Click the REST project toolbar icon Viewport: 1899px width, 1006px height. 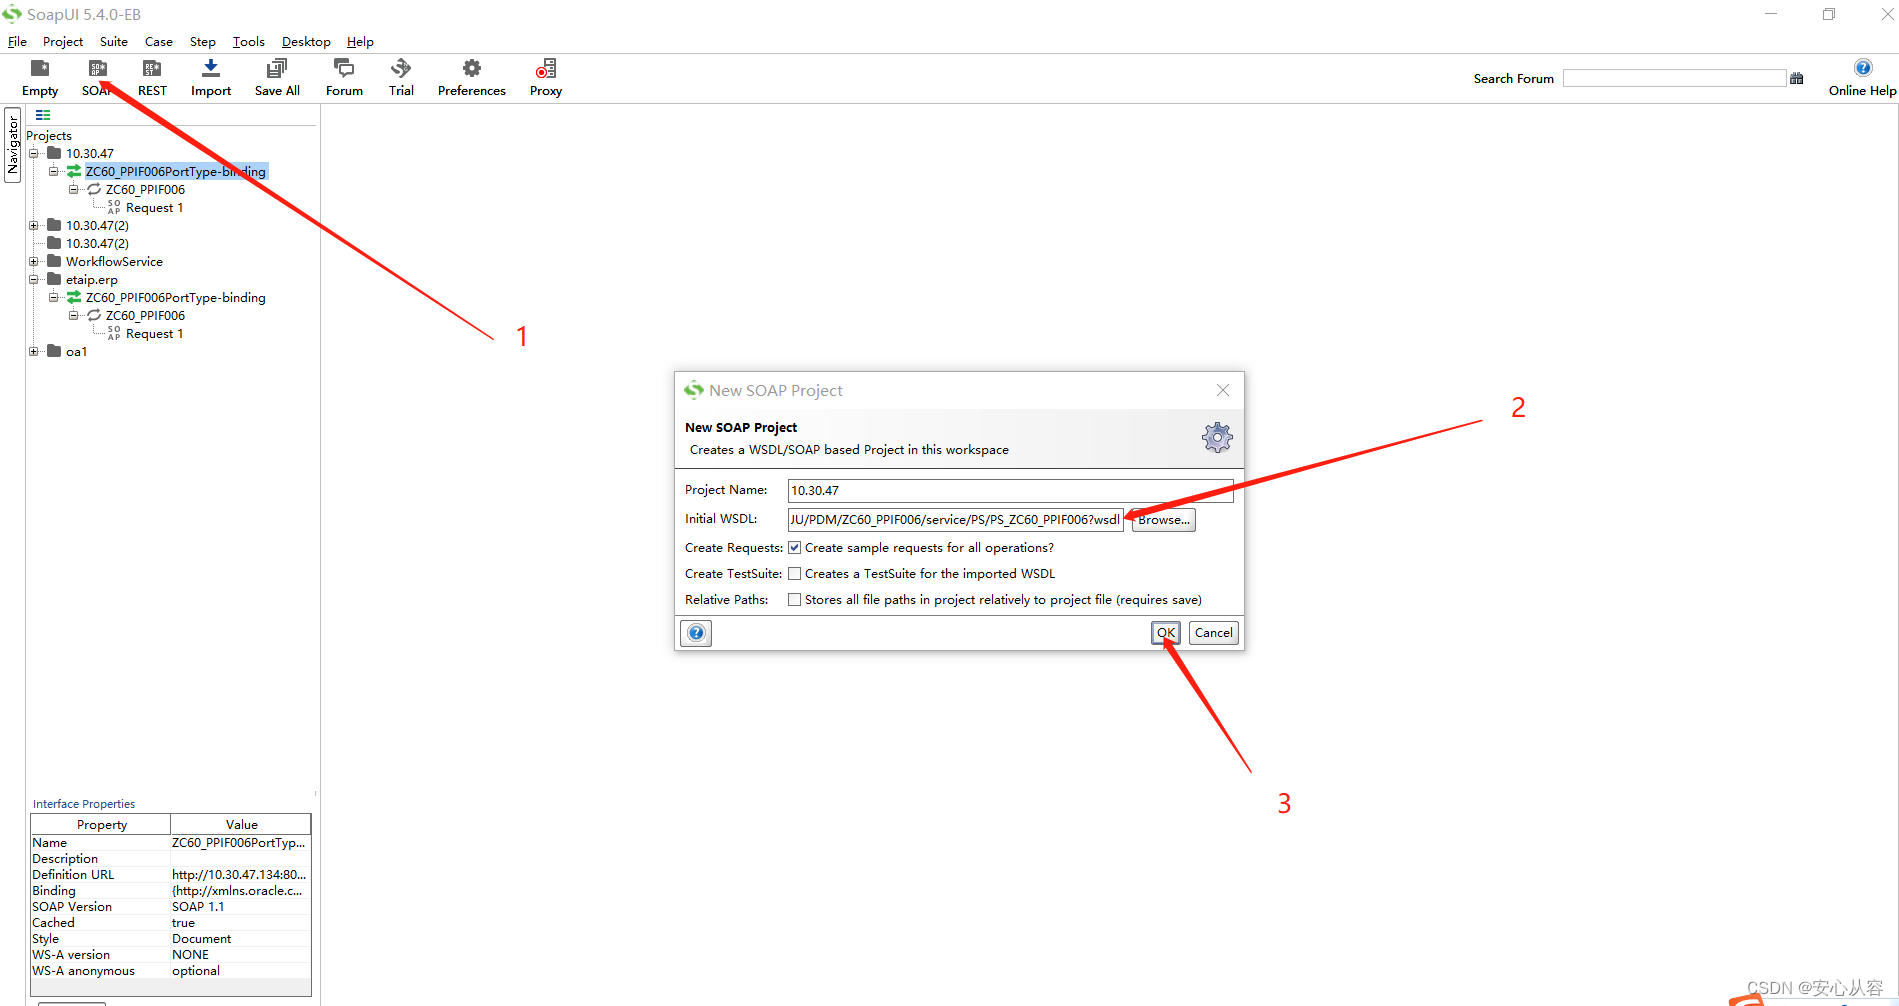pos(152,68)
